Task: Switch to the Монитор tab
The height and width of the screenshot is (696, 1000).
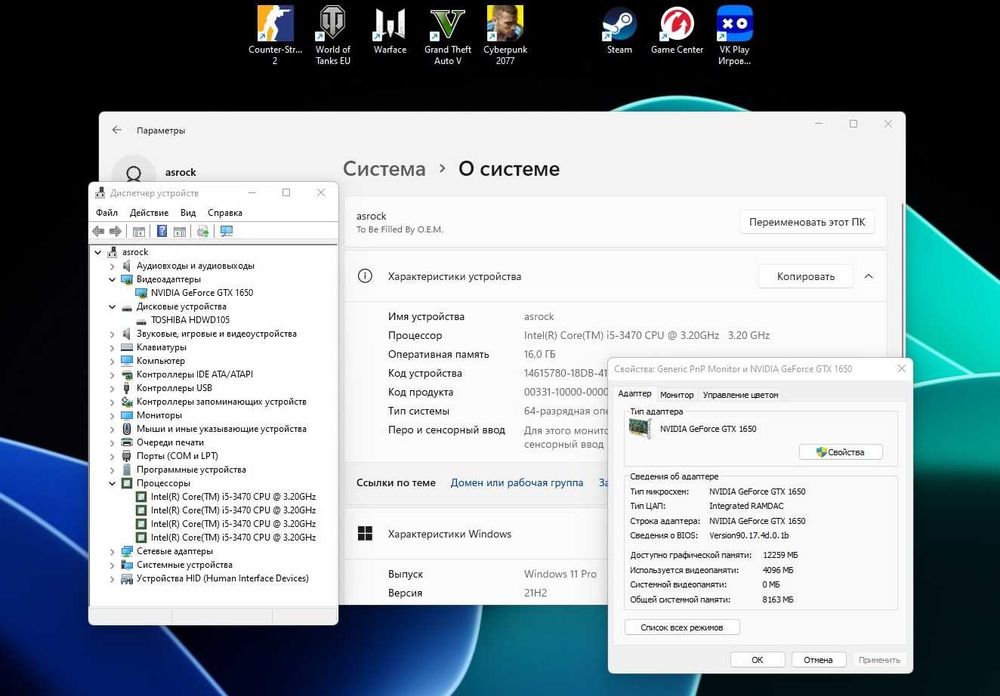Action: tap(677, 395)
